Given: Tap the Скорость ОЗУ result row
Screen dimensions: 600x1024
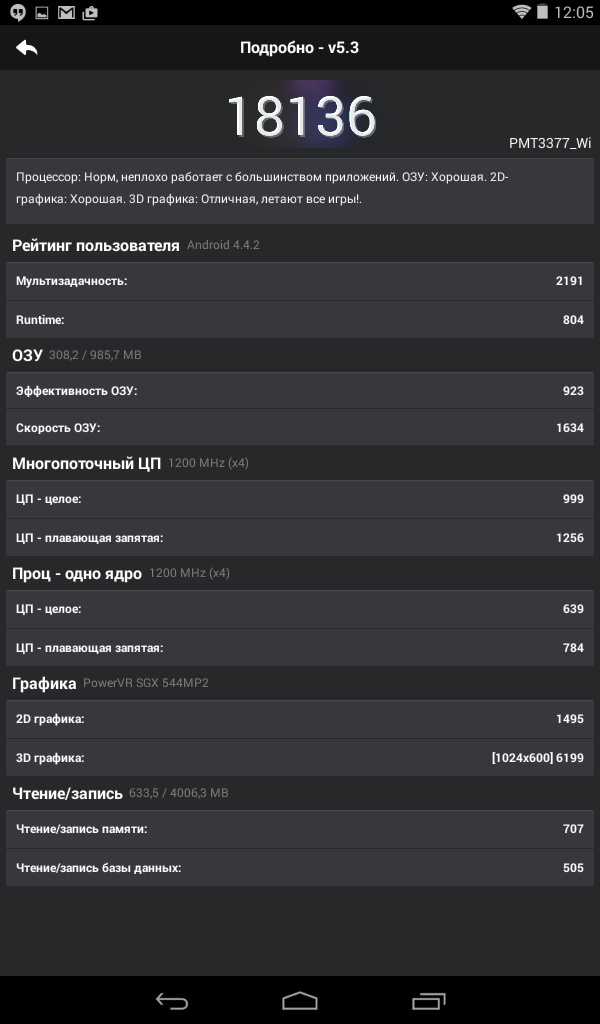Looking at the screenshot, I should tap(300, 428).
